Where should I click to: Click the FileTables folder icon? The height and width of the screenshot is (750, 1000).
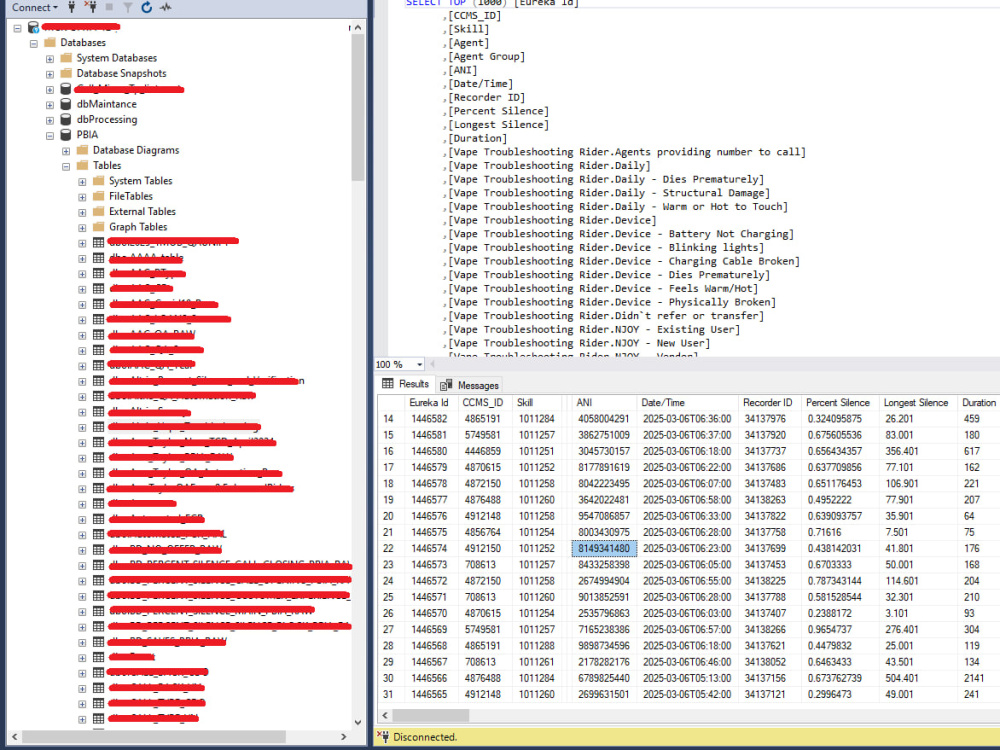point(98,196)
